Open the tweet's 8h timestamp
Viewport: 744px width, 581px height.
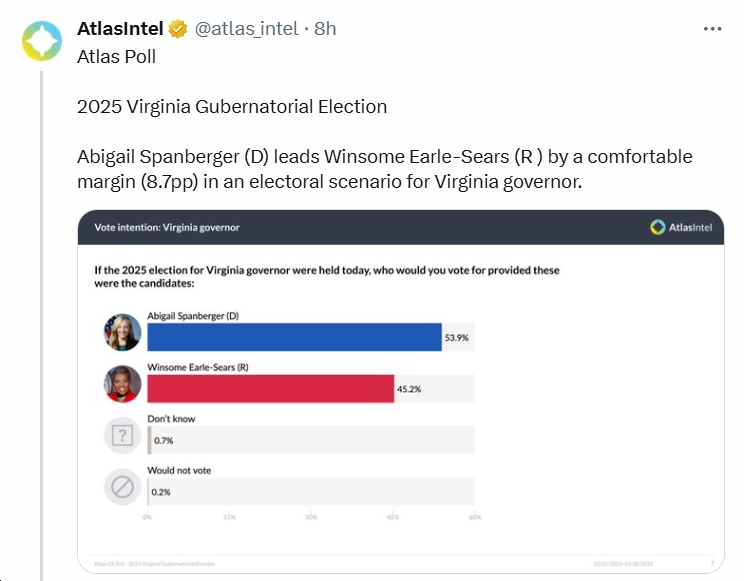[325, 29]
